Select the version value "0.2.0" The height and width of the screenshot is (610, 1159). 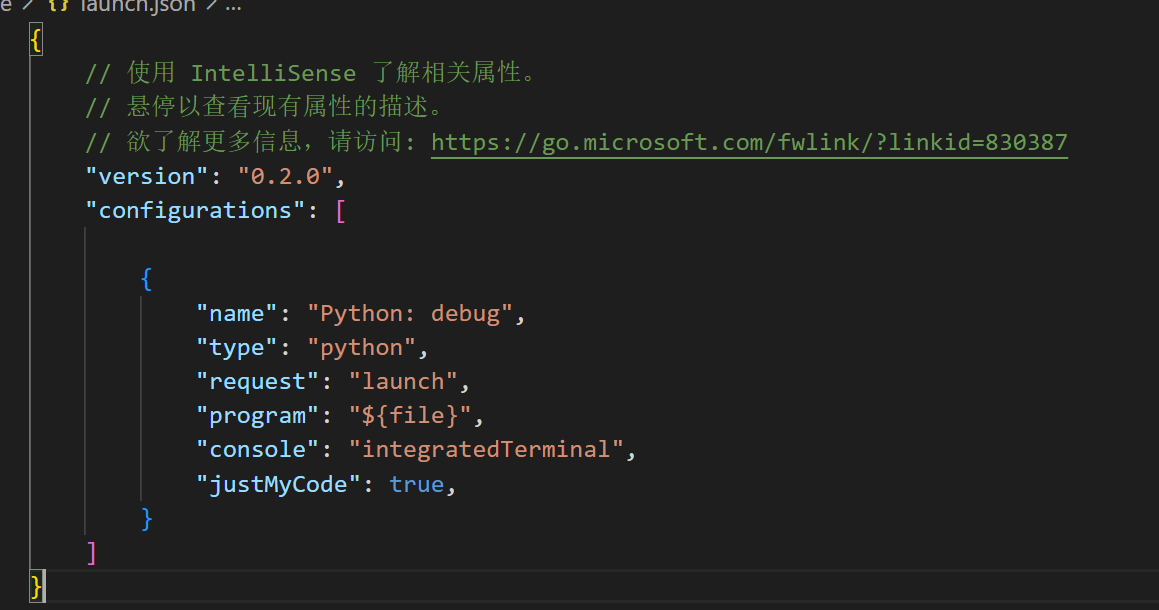tap(287, 176)
